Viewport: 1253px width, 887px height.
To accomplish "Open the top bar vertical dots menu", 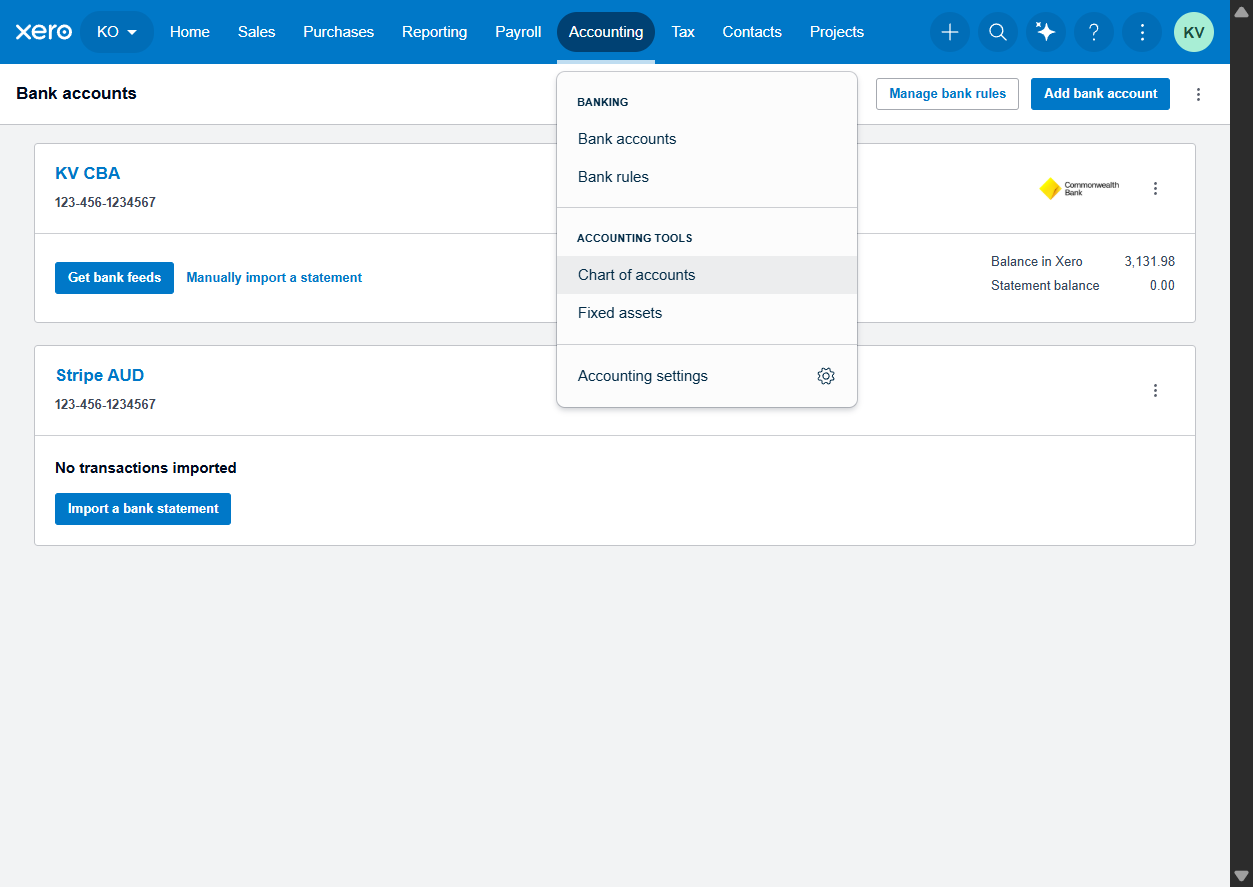I will pyautogui.click(x=1142, y=32).
